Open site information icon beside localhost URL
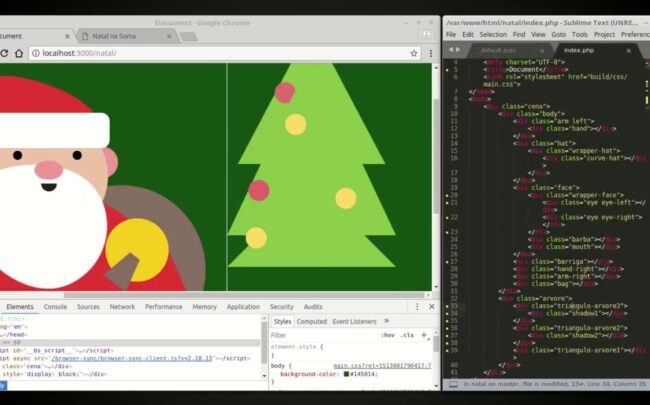Image resolution: width=650 pixels, height=405 pixels. click(36, 53)
